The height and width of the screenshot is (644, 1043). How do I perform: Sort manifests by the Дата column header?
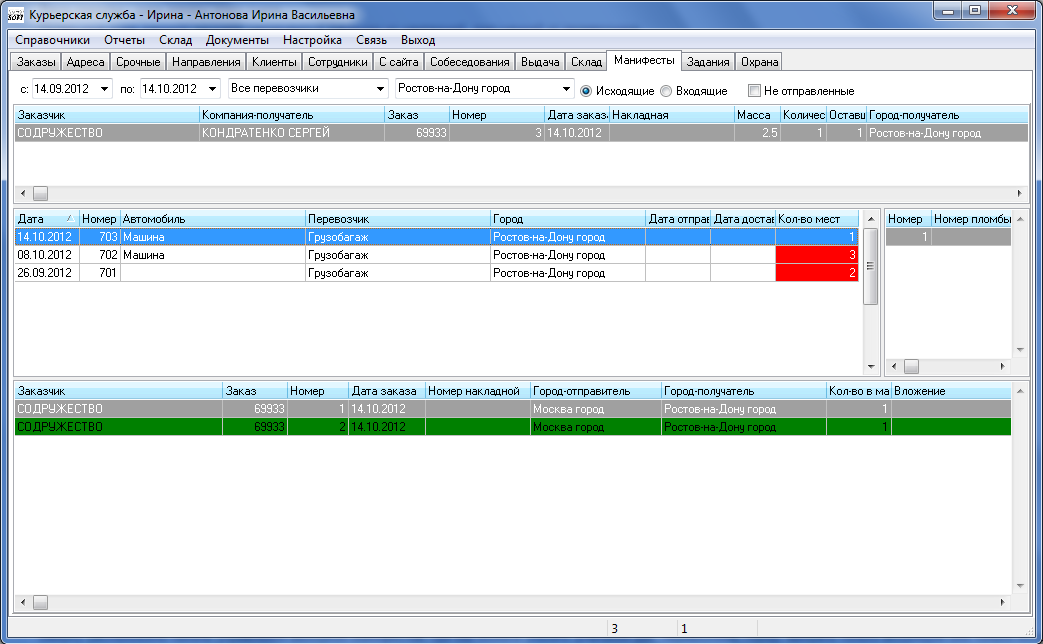[x=47, y=219]
